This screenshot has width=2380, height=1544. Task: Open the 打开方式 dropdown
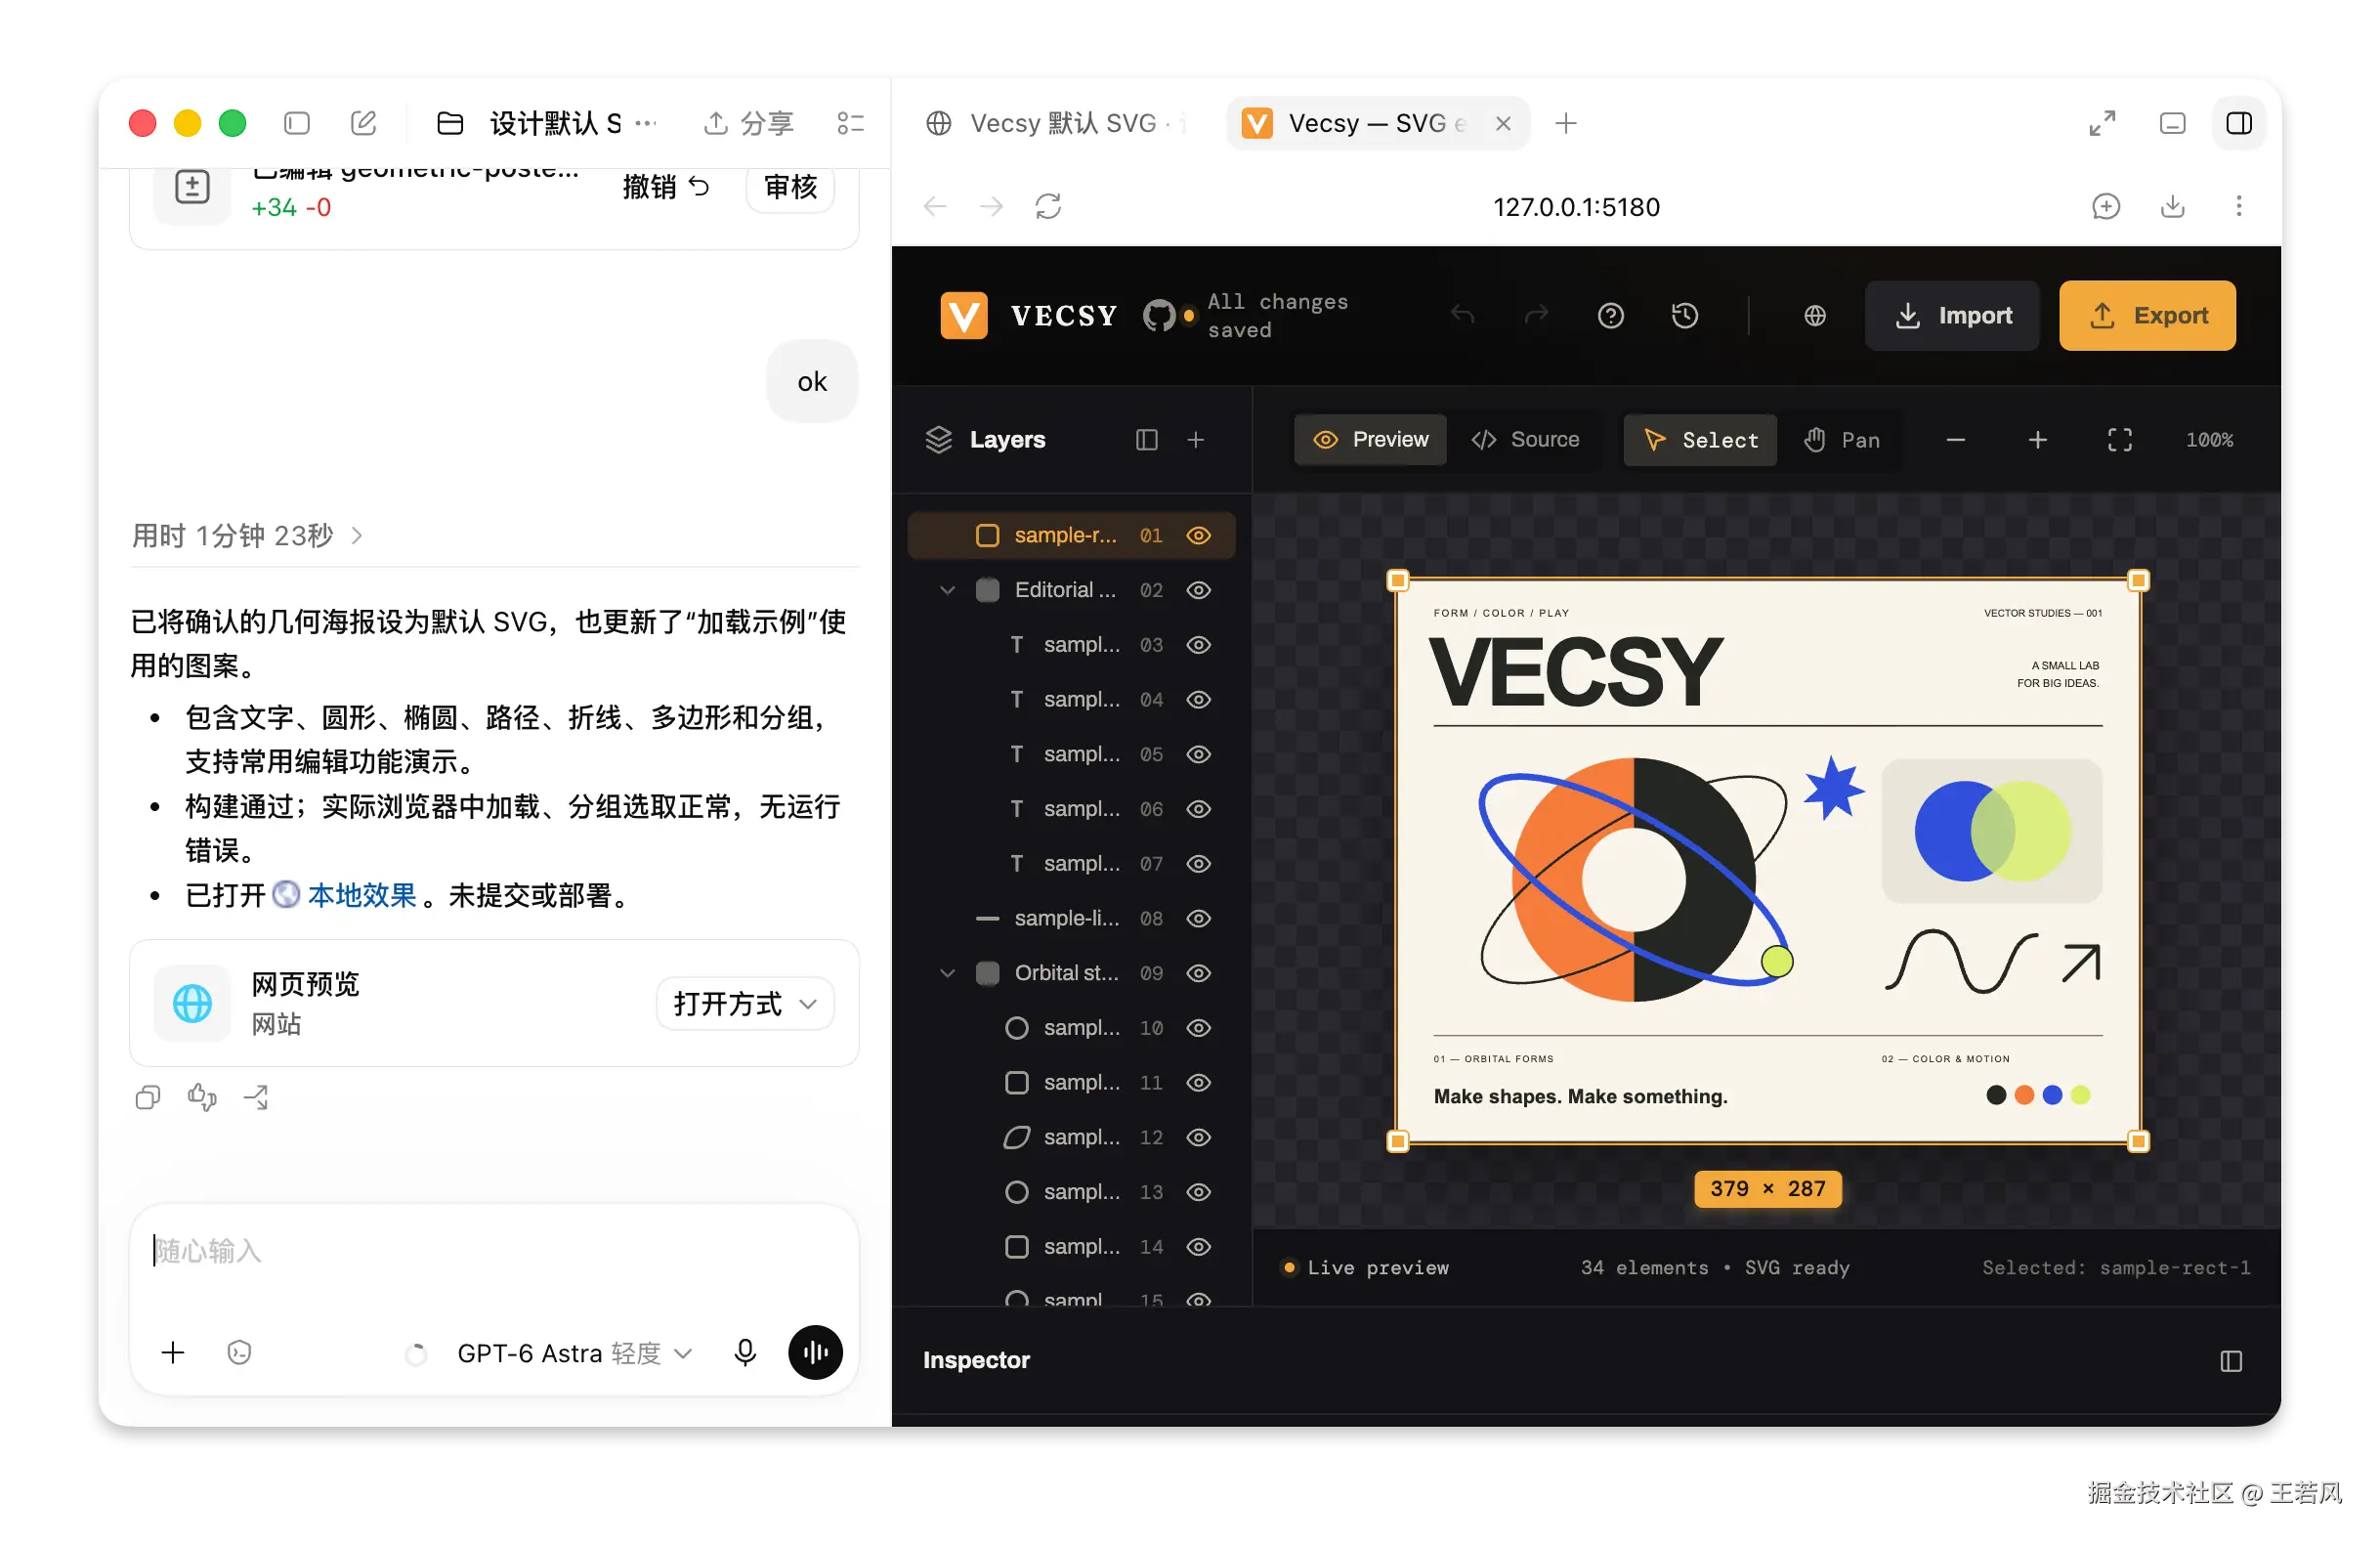coord(745,1004)
